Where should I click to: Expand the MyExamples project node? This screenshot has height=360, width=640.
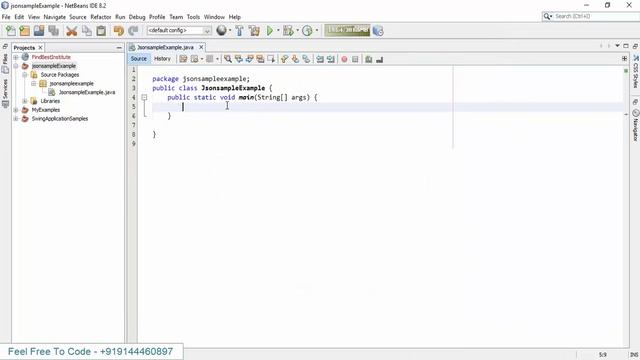pos(16,110)
